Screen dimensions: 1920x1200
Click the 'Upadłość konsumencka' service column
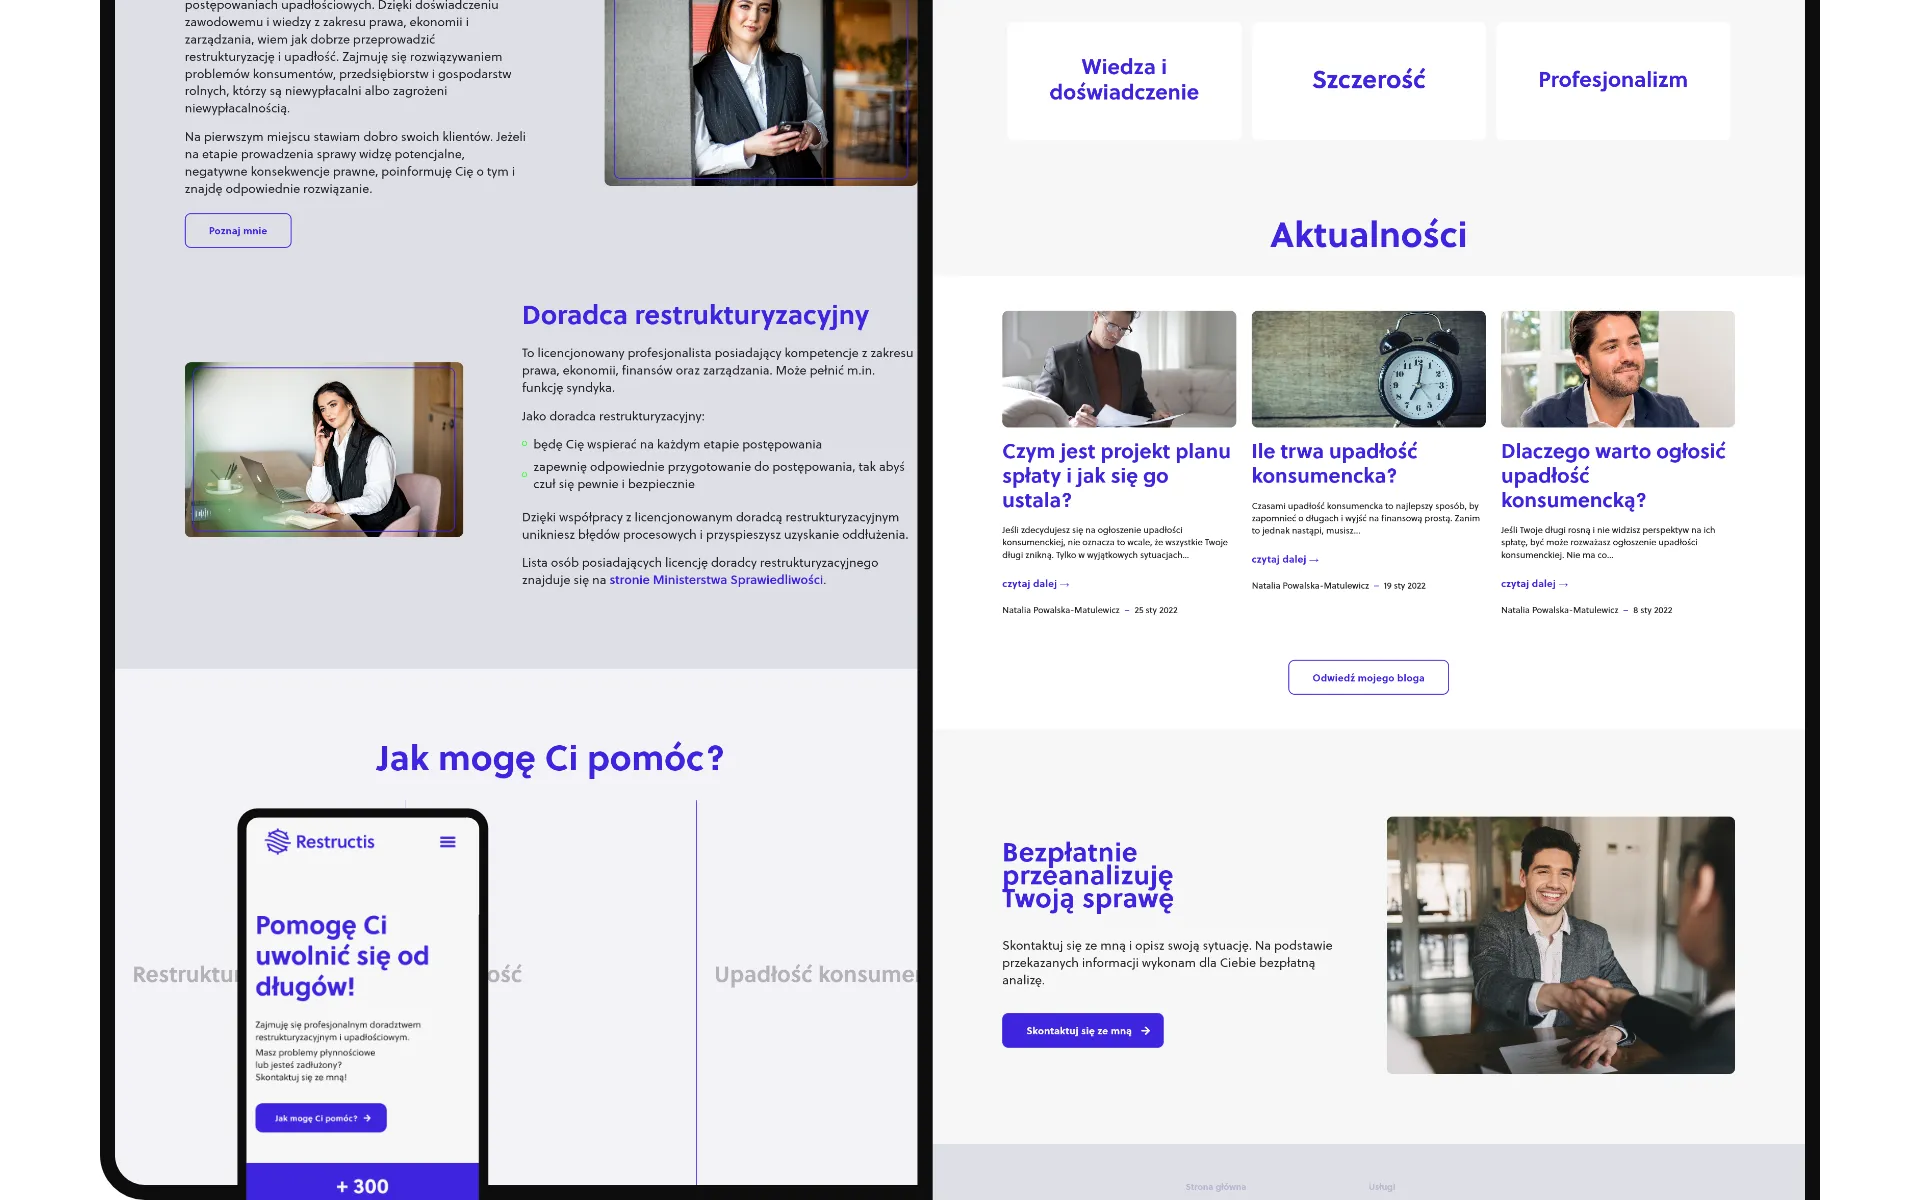click(x=812, y=975)
